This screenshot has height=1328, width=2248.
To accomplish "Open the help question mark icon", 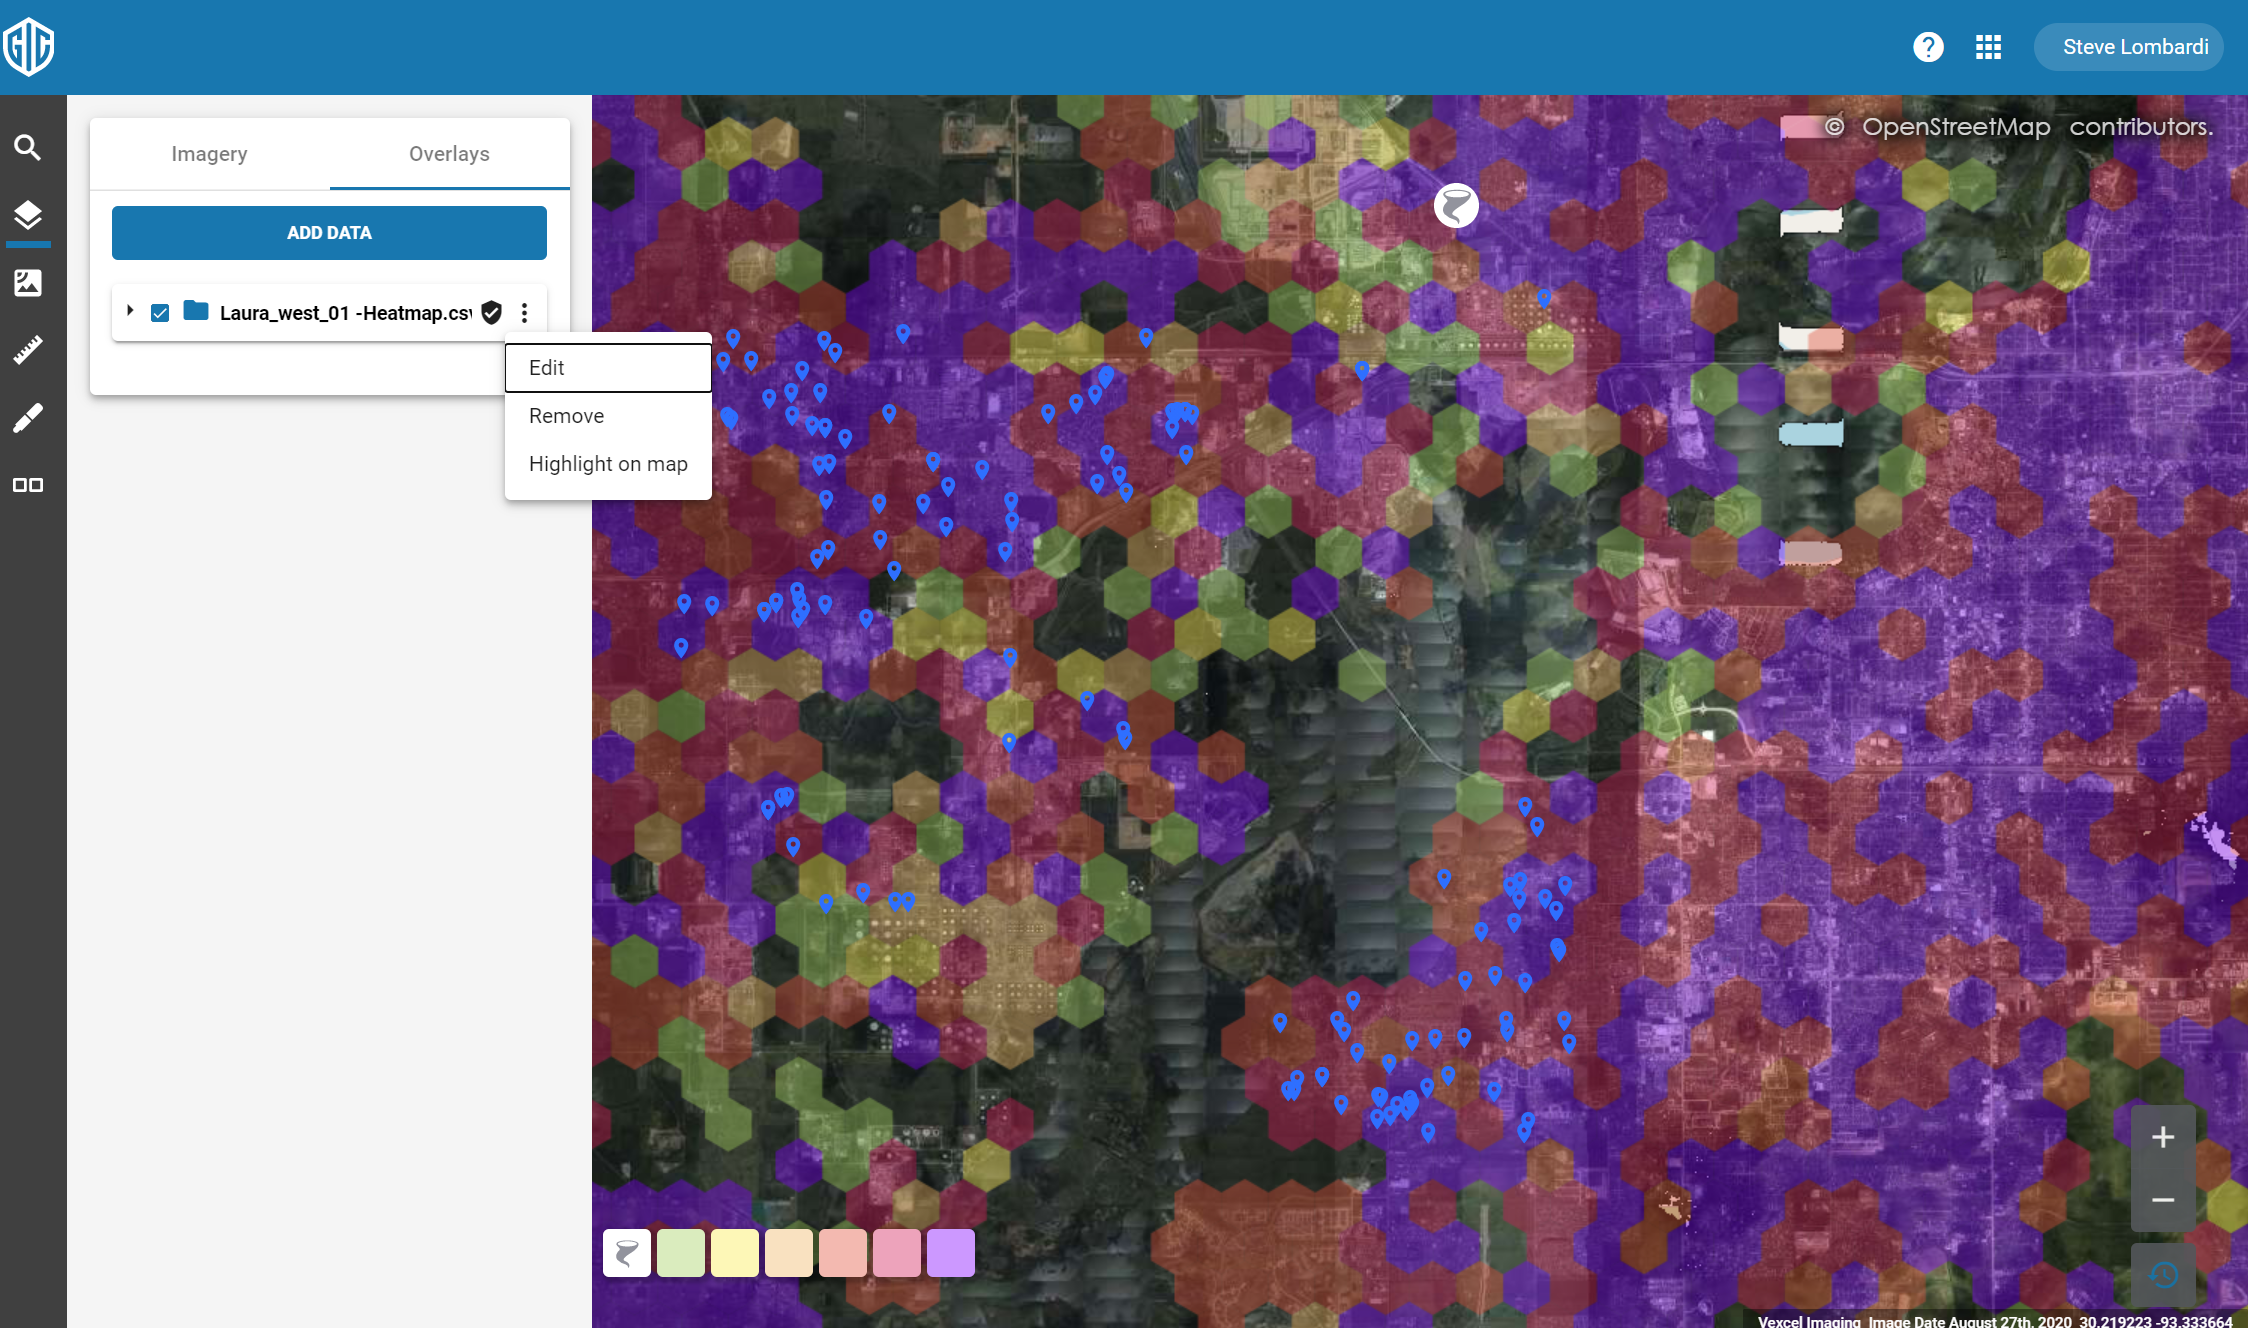I will (x=1928, y=47).
